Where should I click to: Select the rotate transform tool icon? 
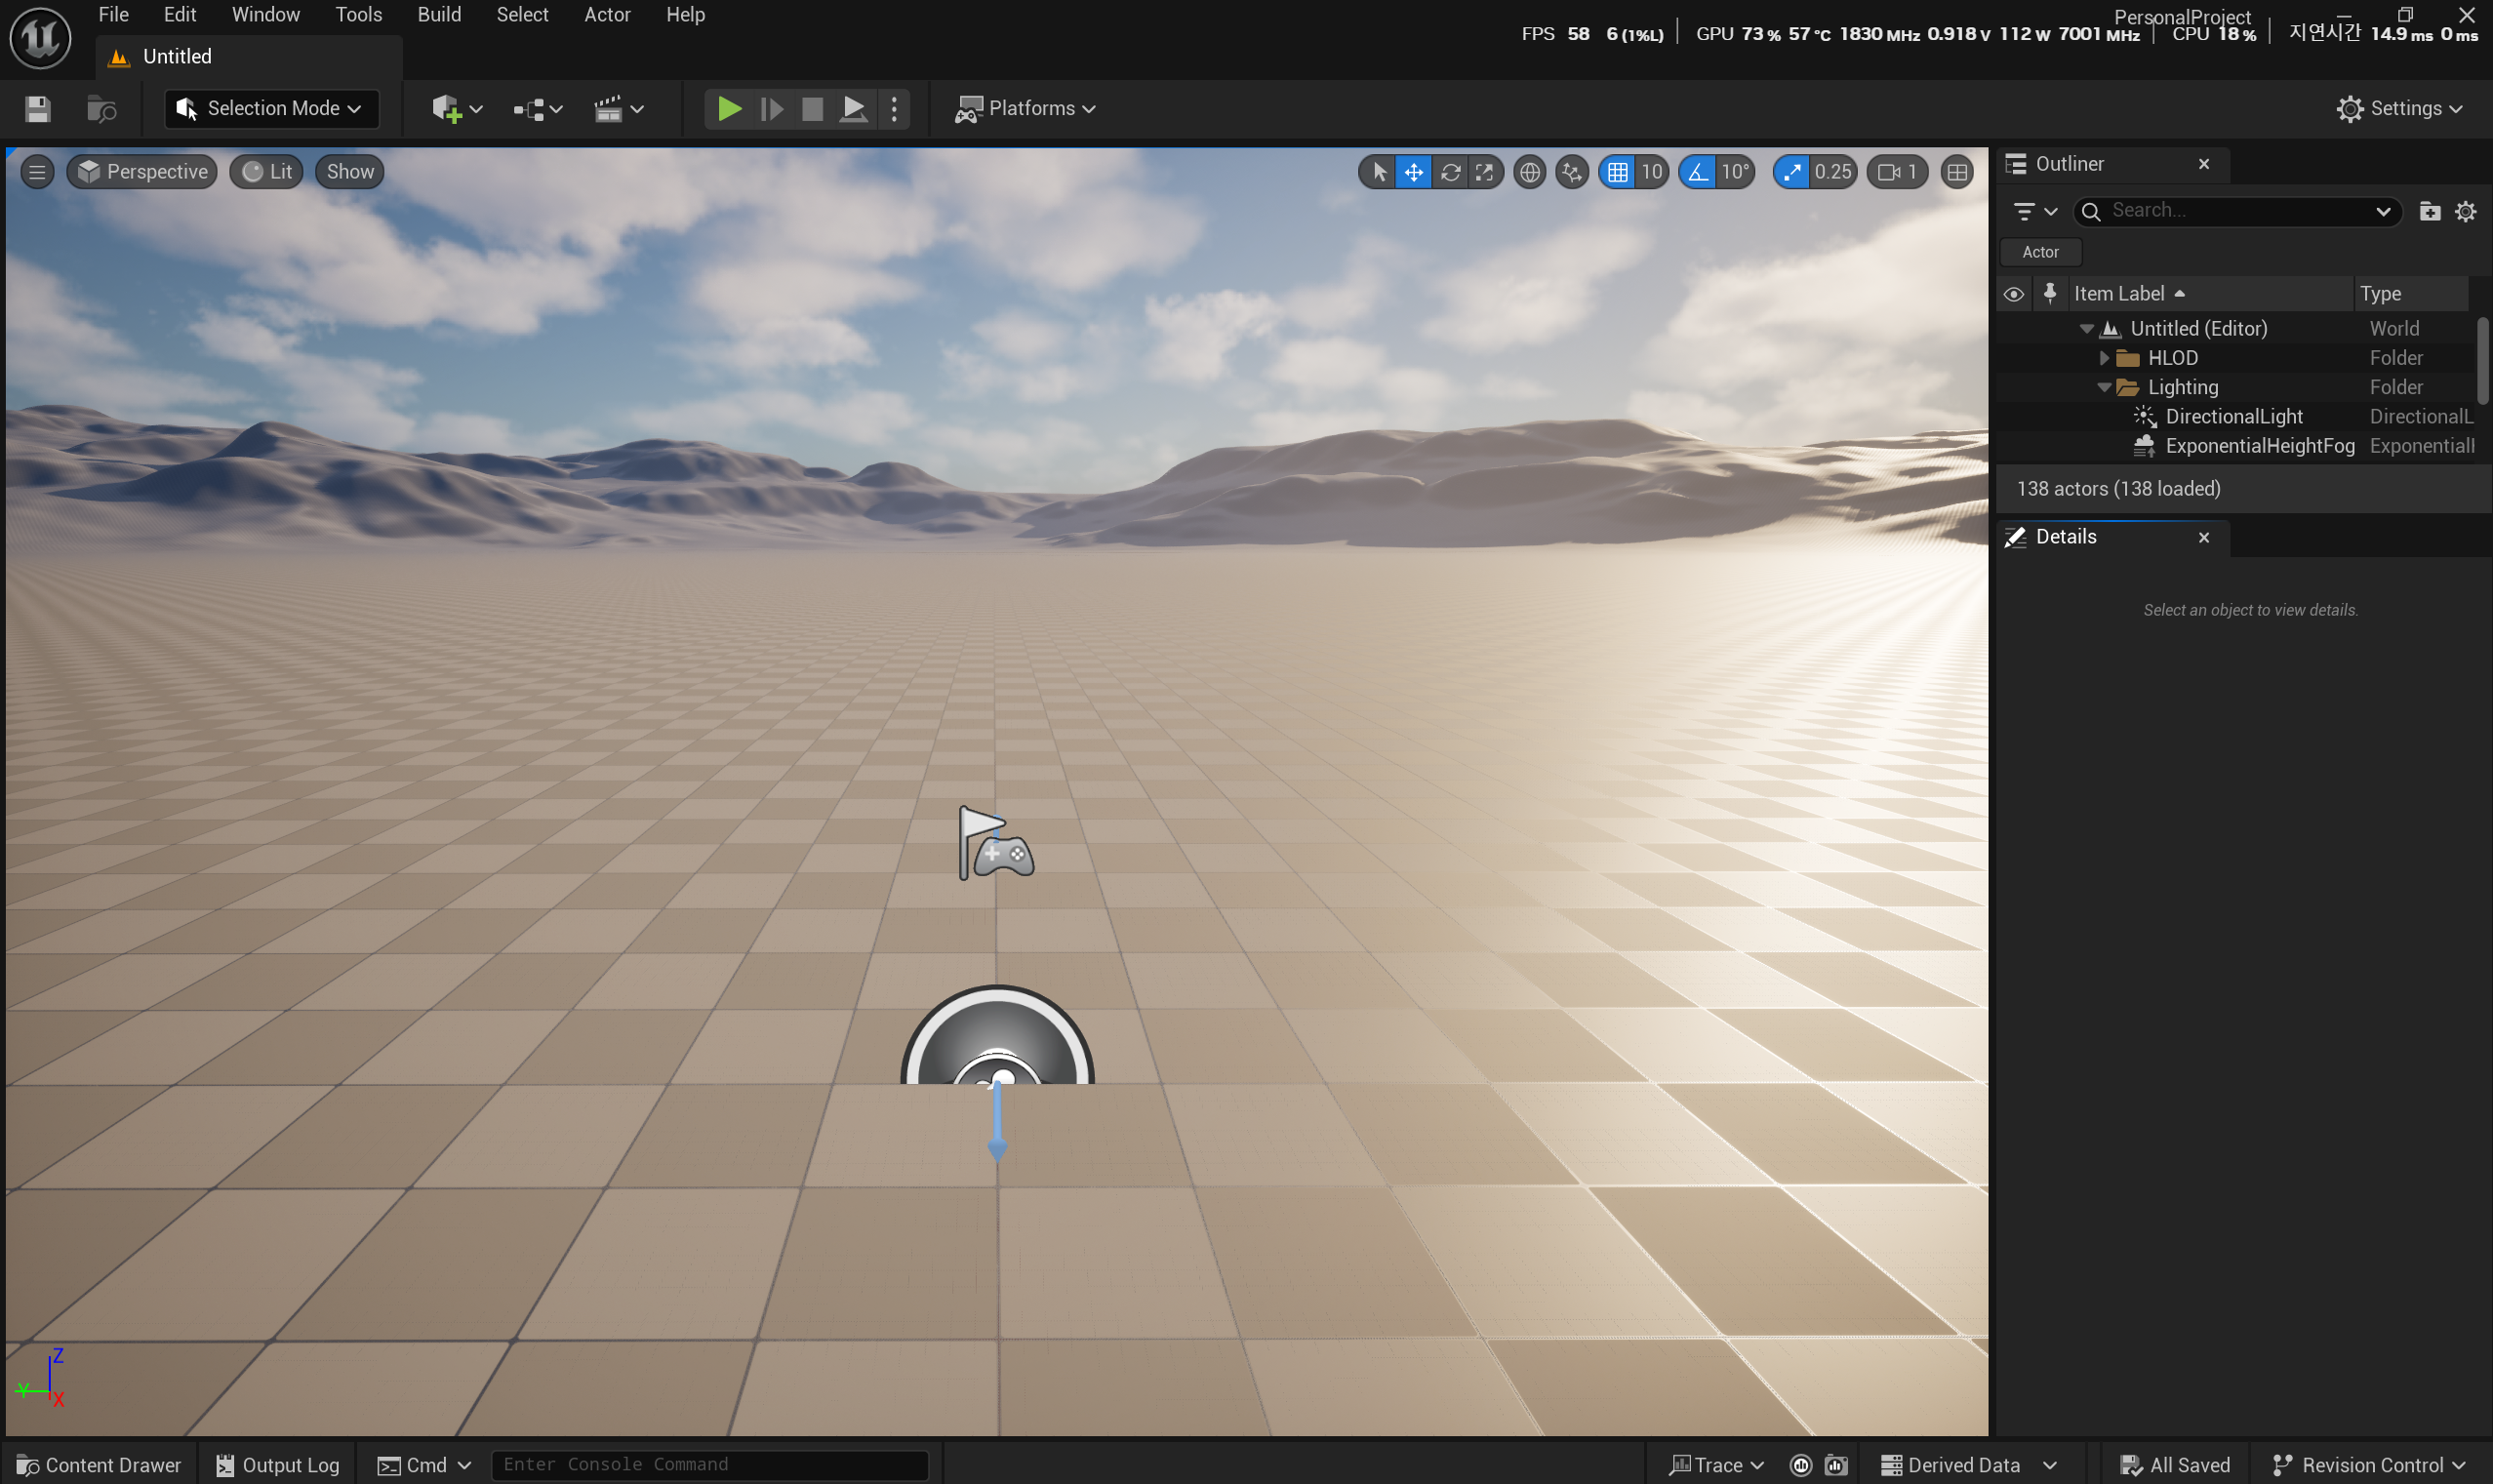point(1450,172)
